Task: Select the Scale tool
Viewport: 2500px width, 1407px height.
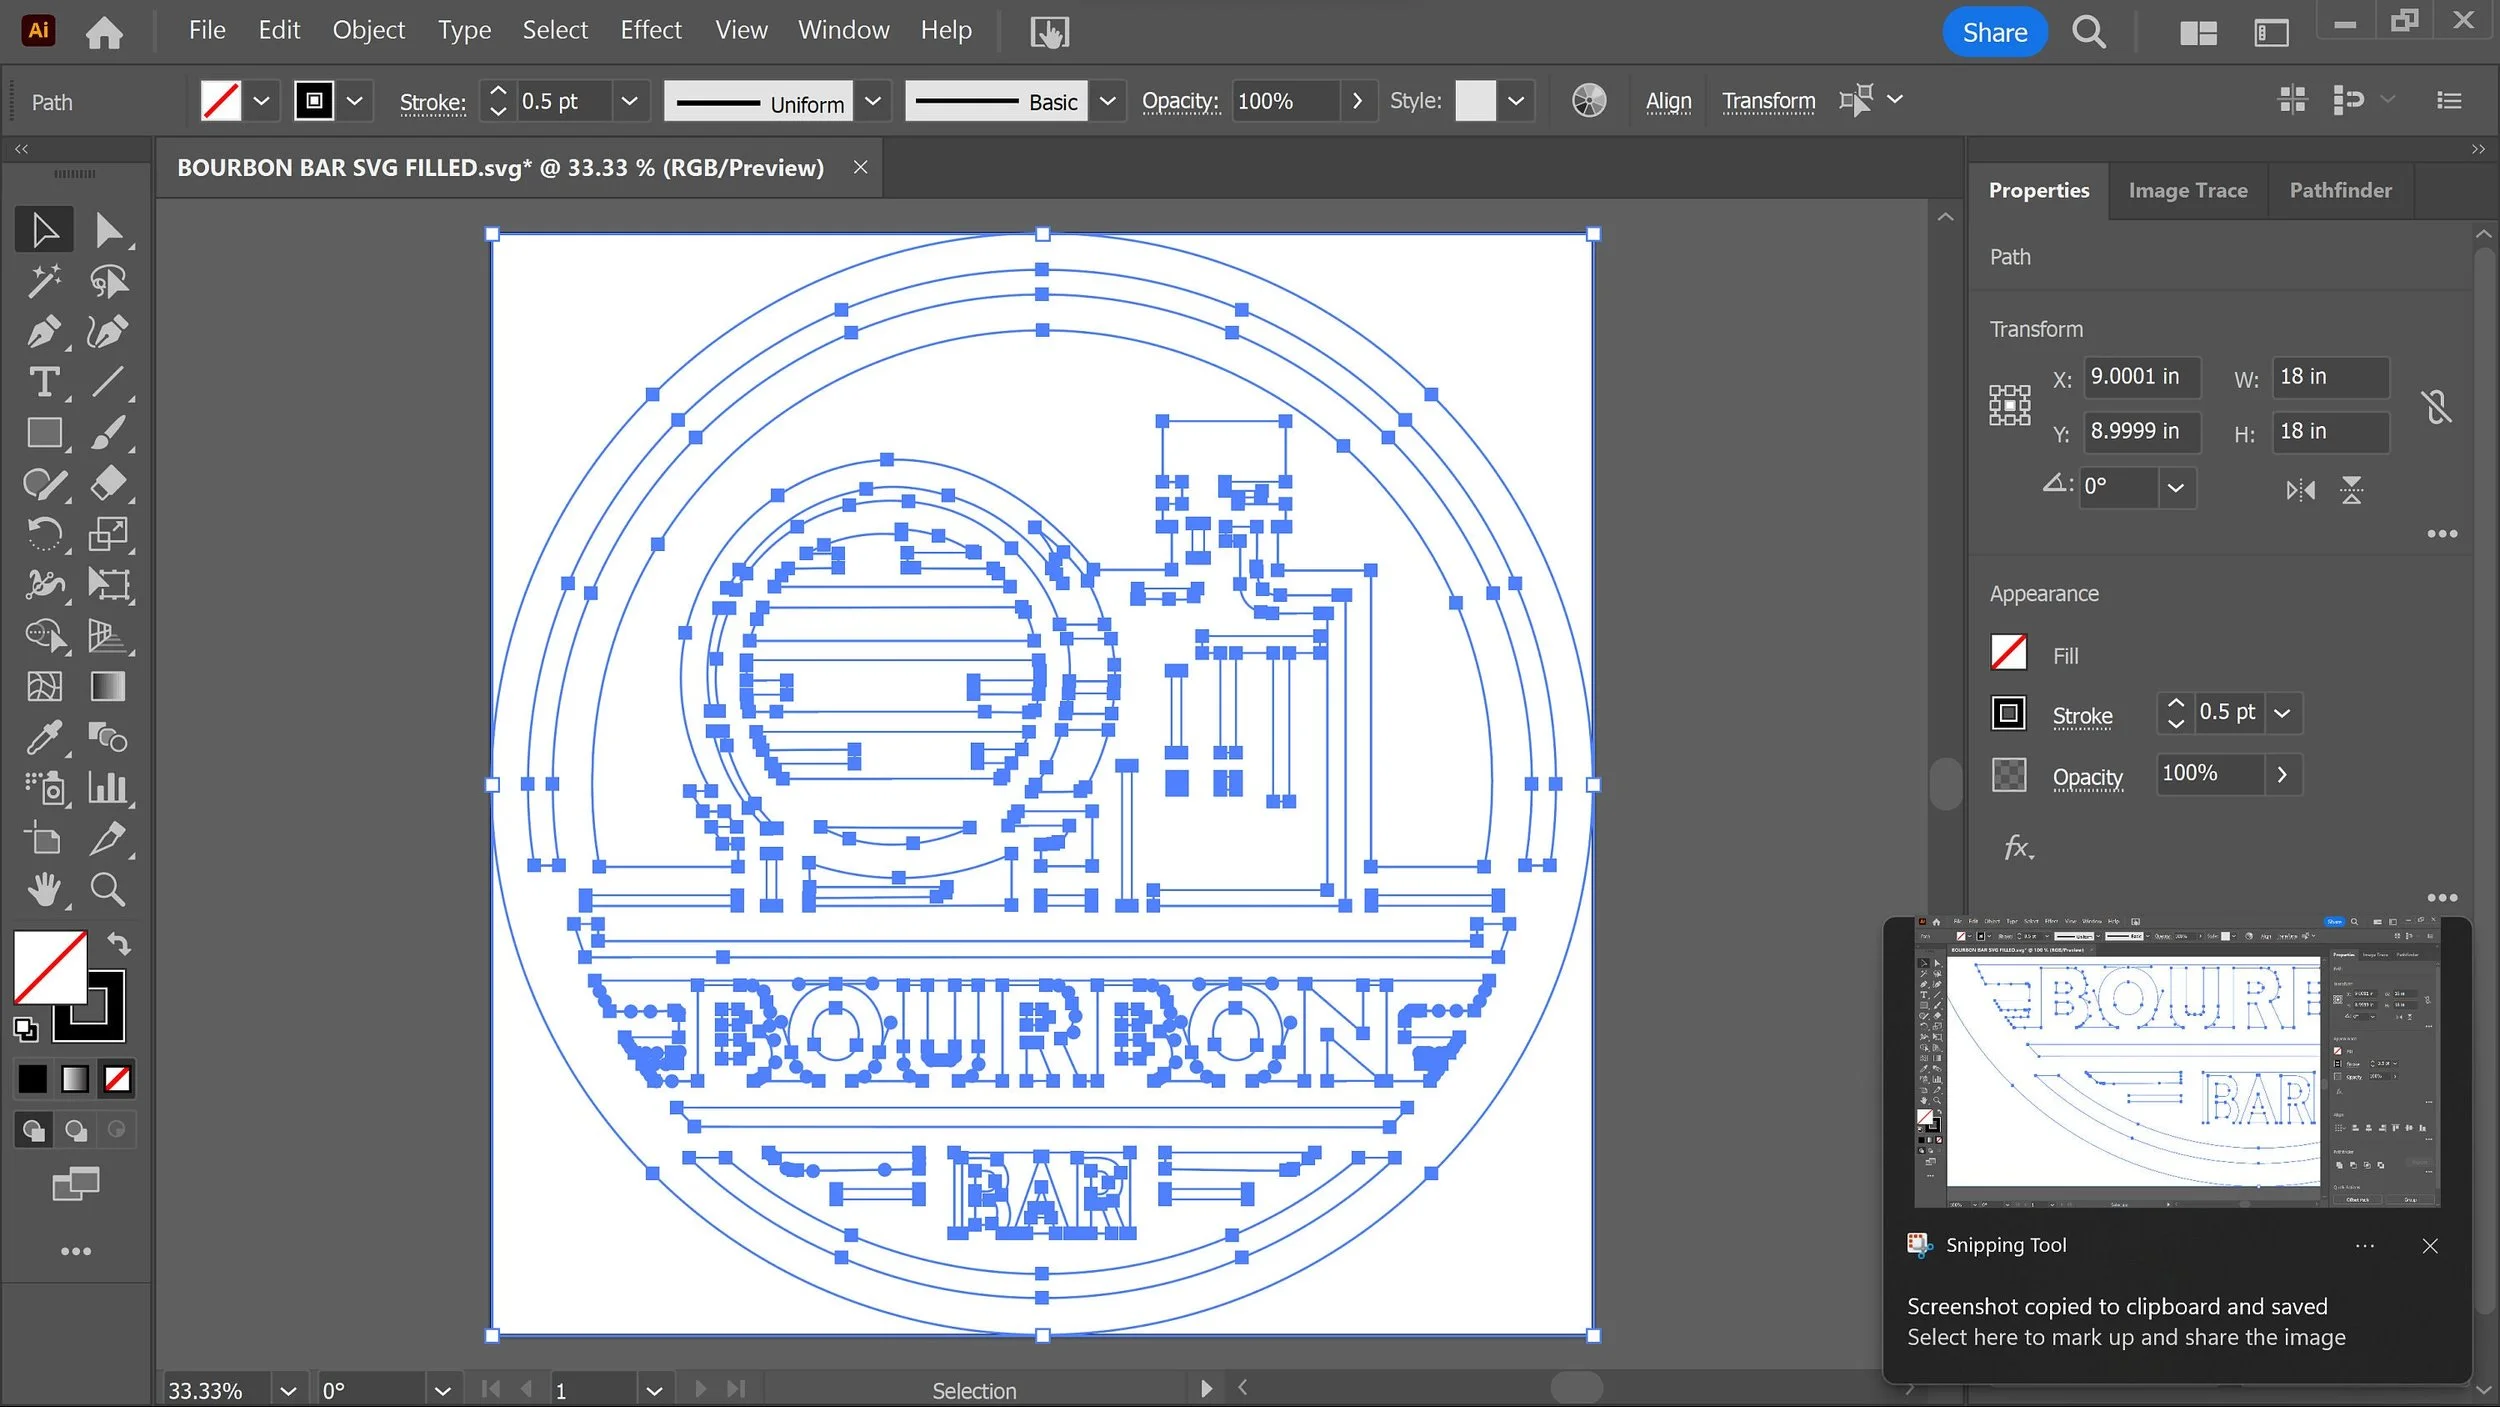Action: click(108, 534)
